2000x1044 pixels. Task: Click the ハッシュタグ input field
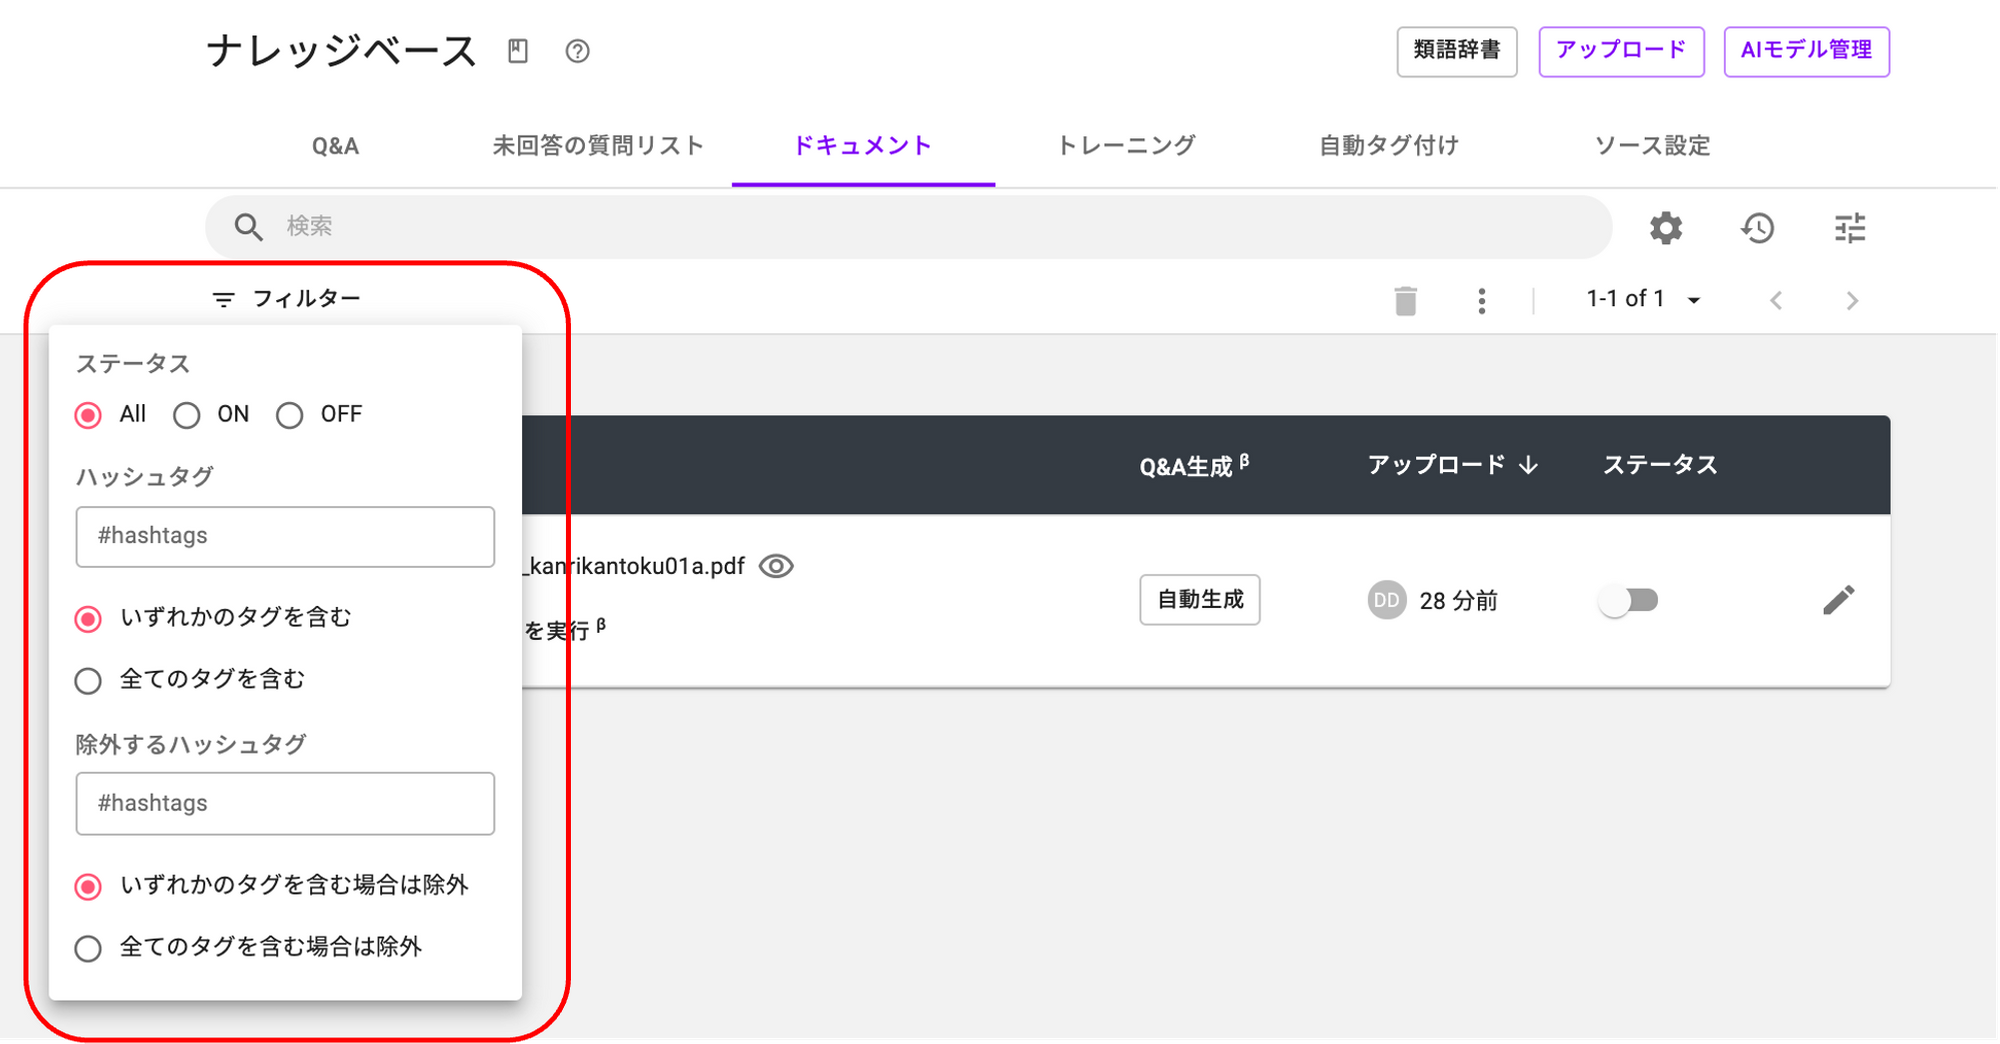(x=285, y=537)
